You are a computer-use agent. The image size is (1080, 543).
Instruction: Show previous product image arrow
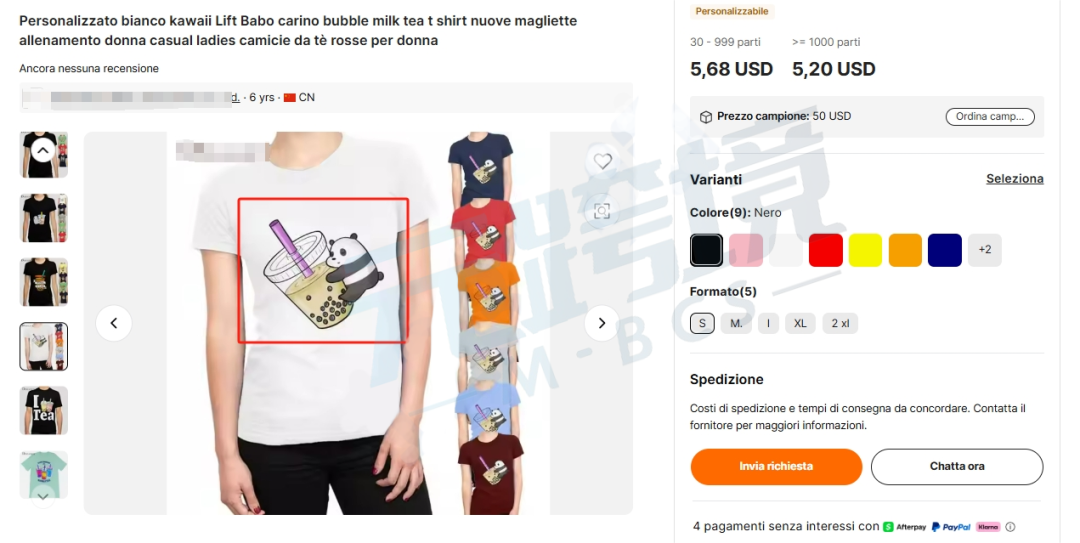pyautogui.click(x=114, y=323)
